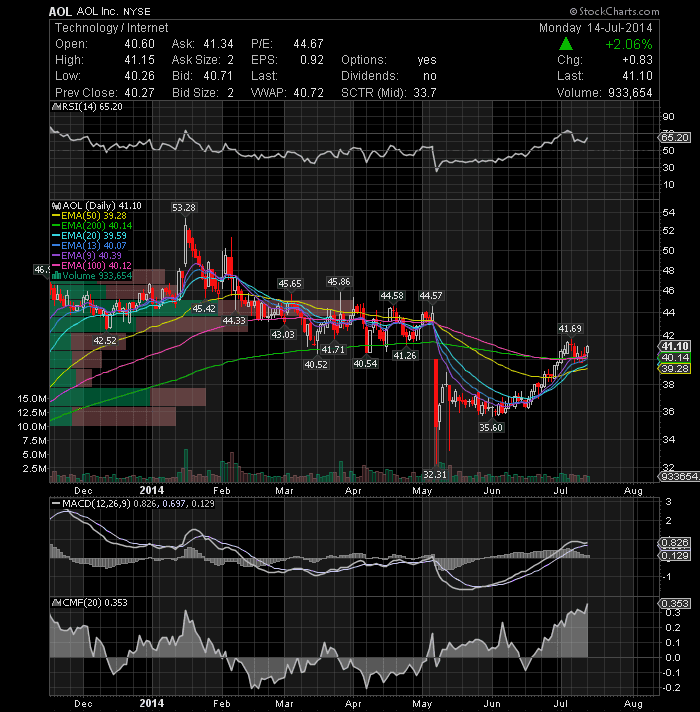Click the 45.86 swing high label

339,282
